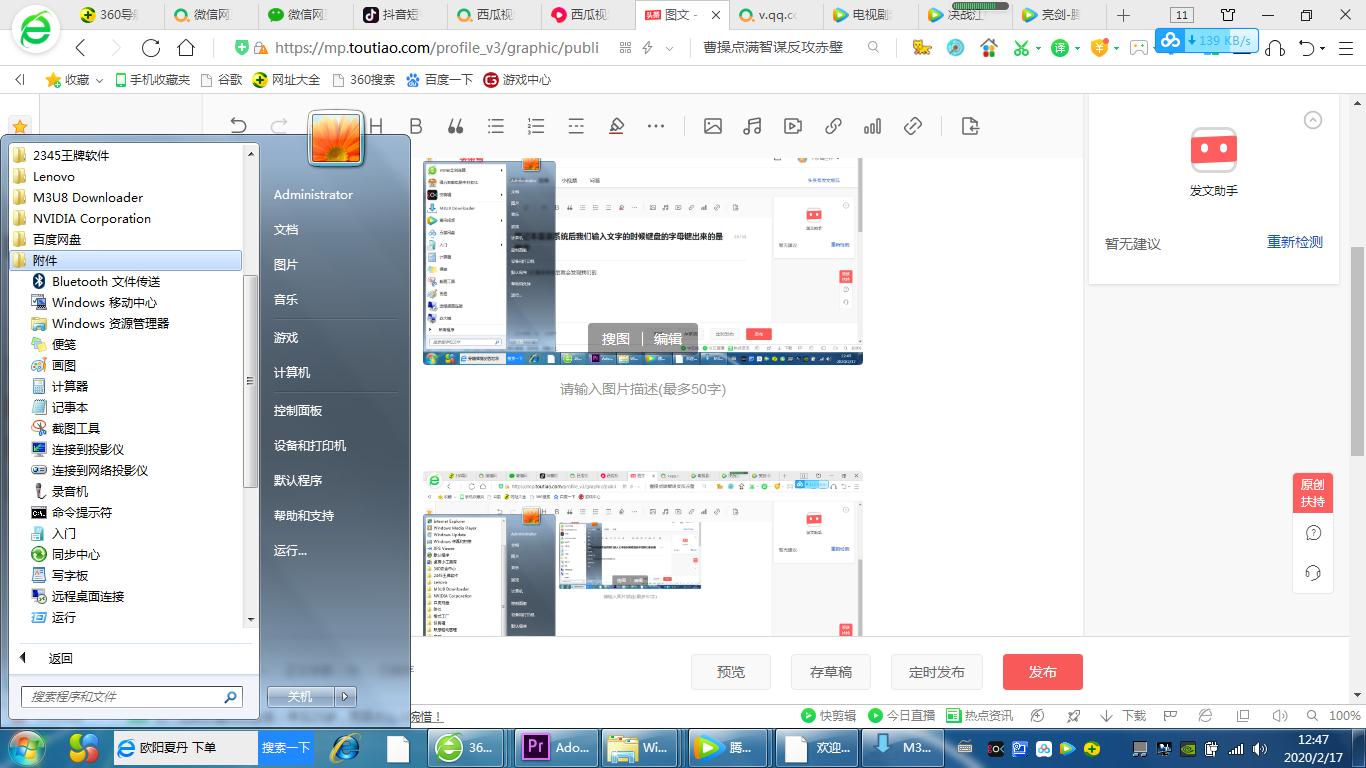Click the 重新检测 link
Image resolution: width=1366 pixels, height=768 pixels.
[1295, 242]
